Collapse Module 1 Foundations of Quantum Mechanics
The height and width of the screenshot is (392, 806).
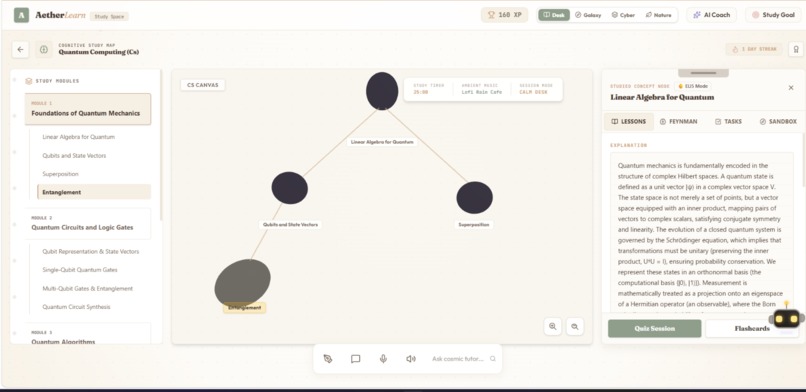coord(88,109)
